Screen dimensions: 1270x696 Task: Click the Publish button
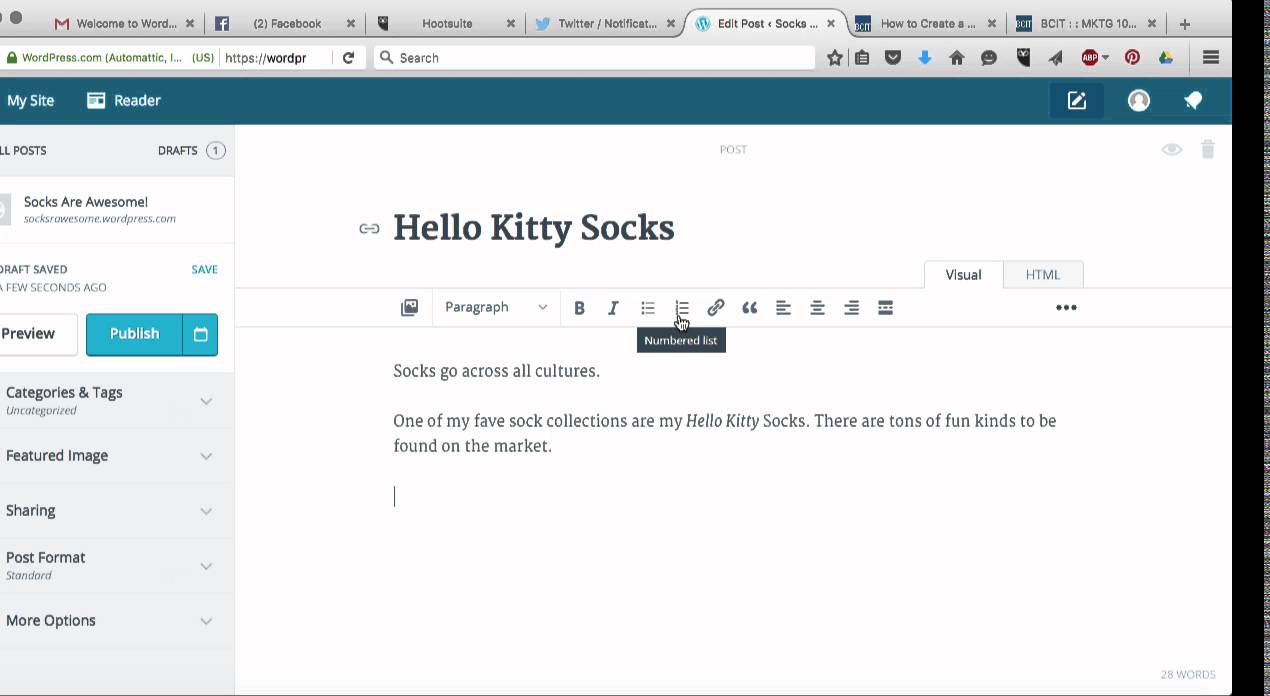tap(134, 334)
